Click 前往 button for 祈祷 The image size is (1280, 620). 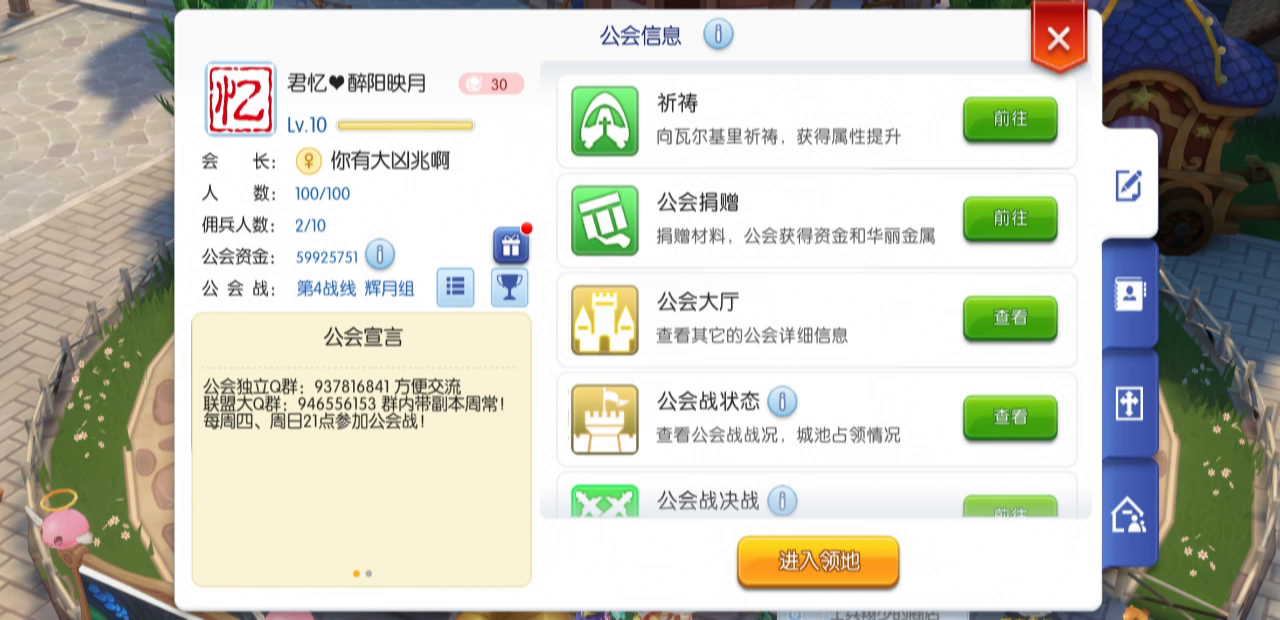[1010, 119]
